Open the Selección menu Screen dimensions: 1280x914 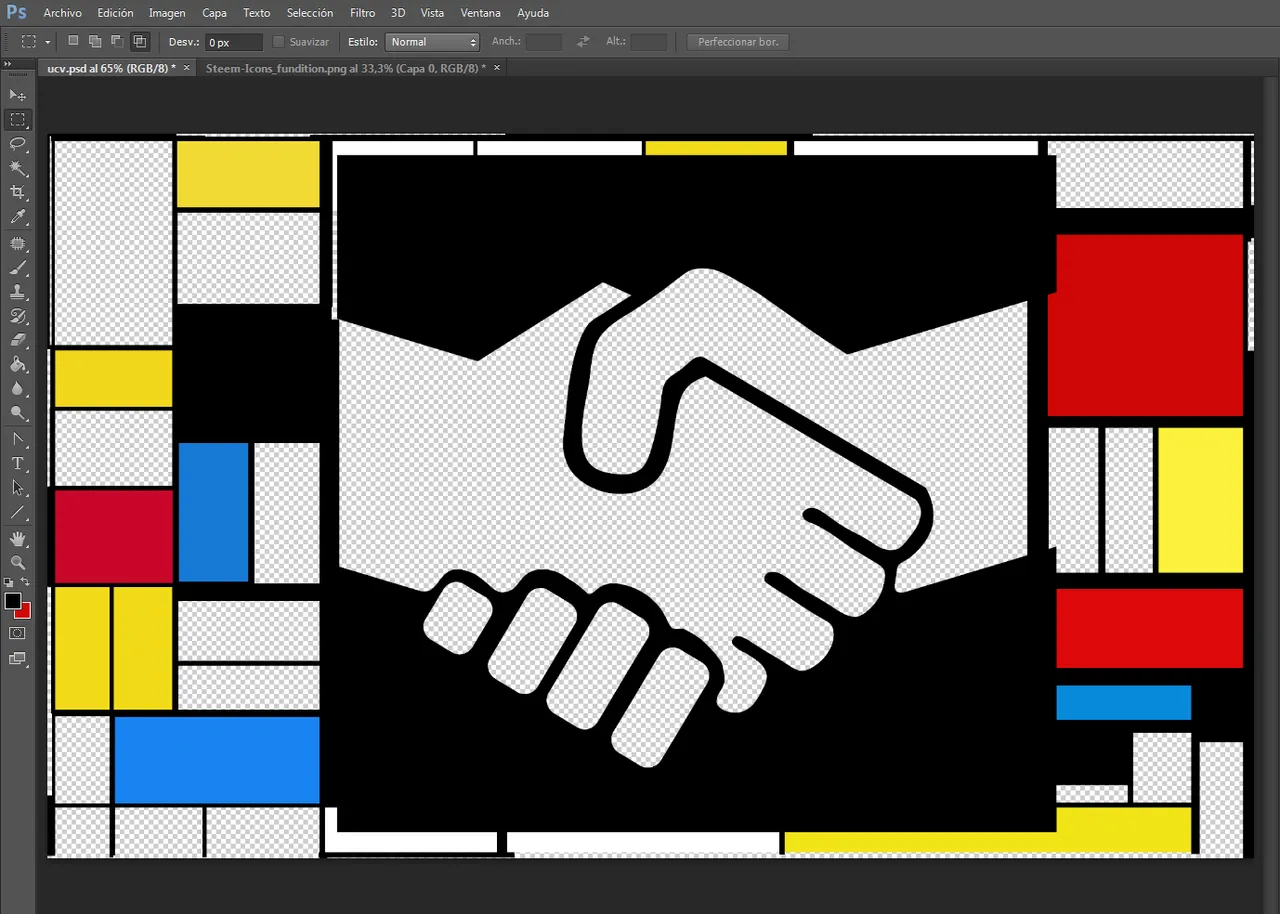(x=310, y=13)
